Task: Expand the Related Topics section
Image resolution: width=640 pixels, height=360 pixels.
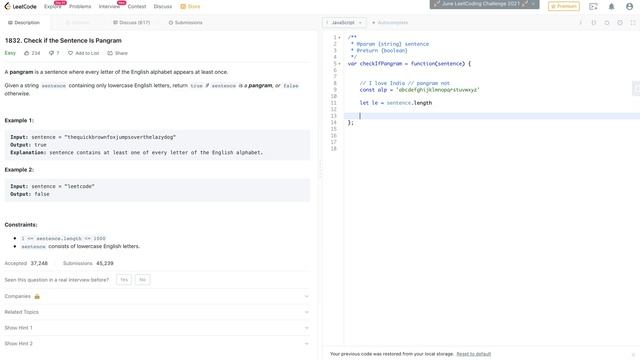Action: tap(157, 312)
